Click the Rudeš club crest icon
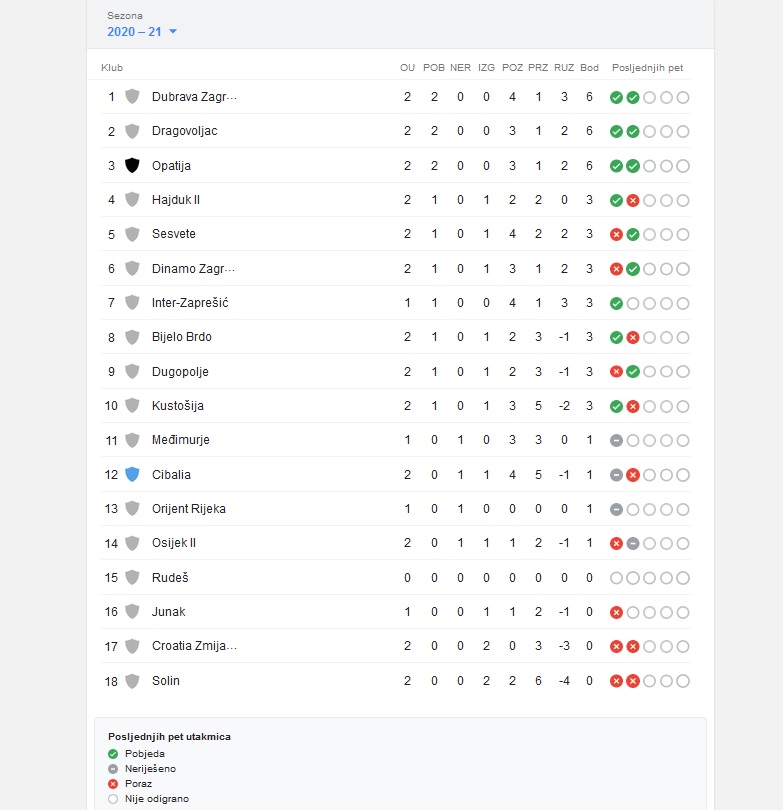This screenshot has height=810, width=783. (x=132, y=577)
